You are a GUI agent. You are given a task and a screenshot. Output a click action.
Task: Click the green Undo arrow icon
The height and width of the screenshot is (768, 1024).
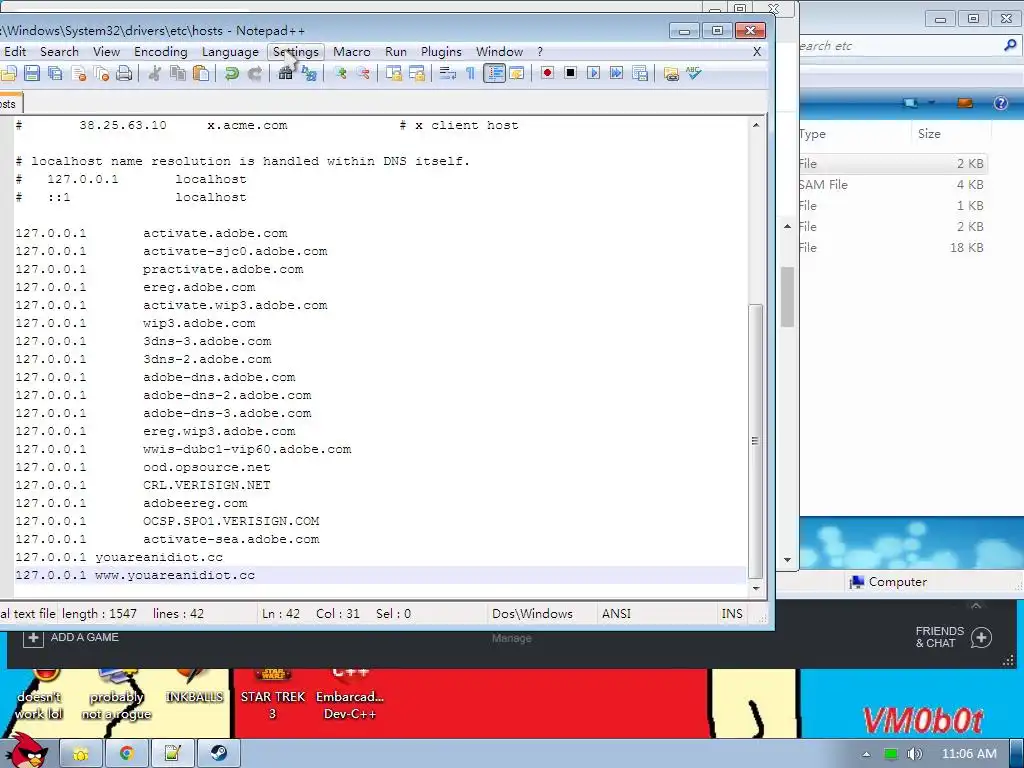[x=231, y=73]
